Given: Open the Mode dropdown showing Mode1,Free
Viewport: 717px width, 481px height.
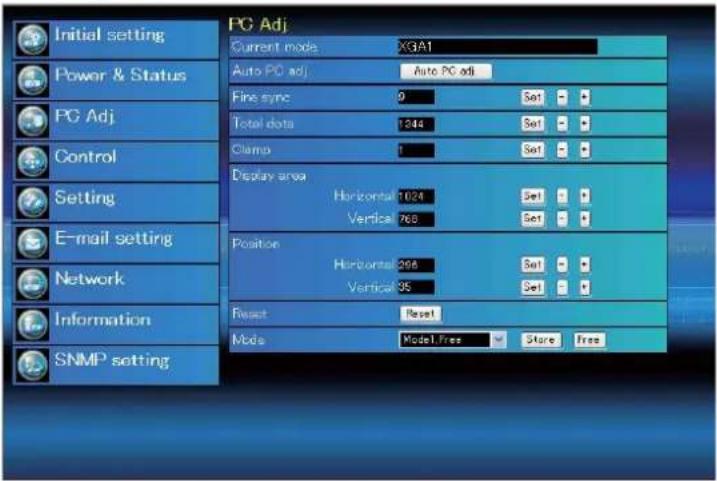Looking at the screenshot, I should point(452,340).
